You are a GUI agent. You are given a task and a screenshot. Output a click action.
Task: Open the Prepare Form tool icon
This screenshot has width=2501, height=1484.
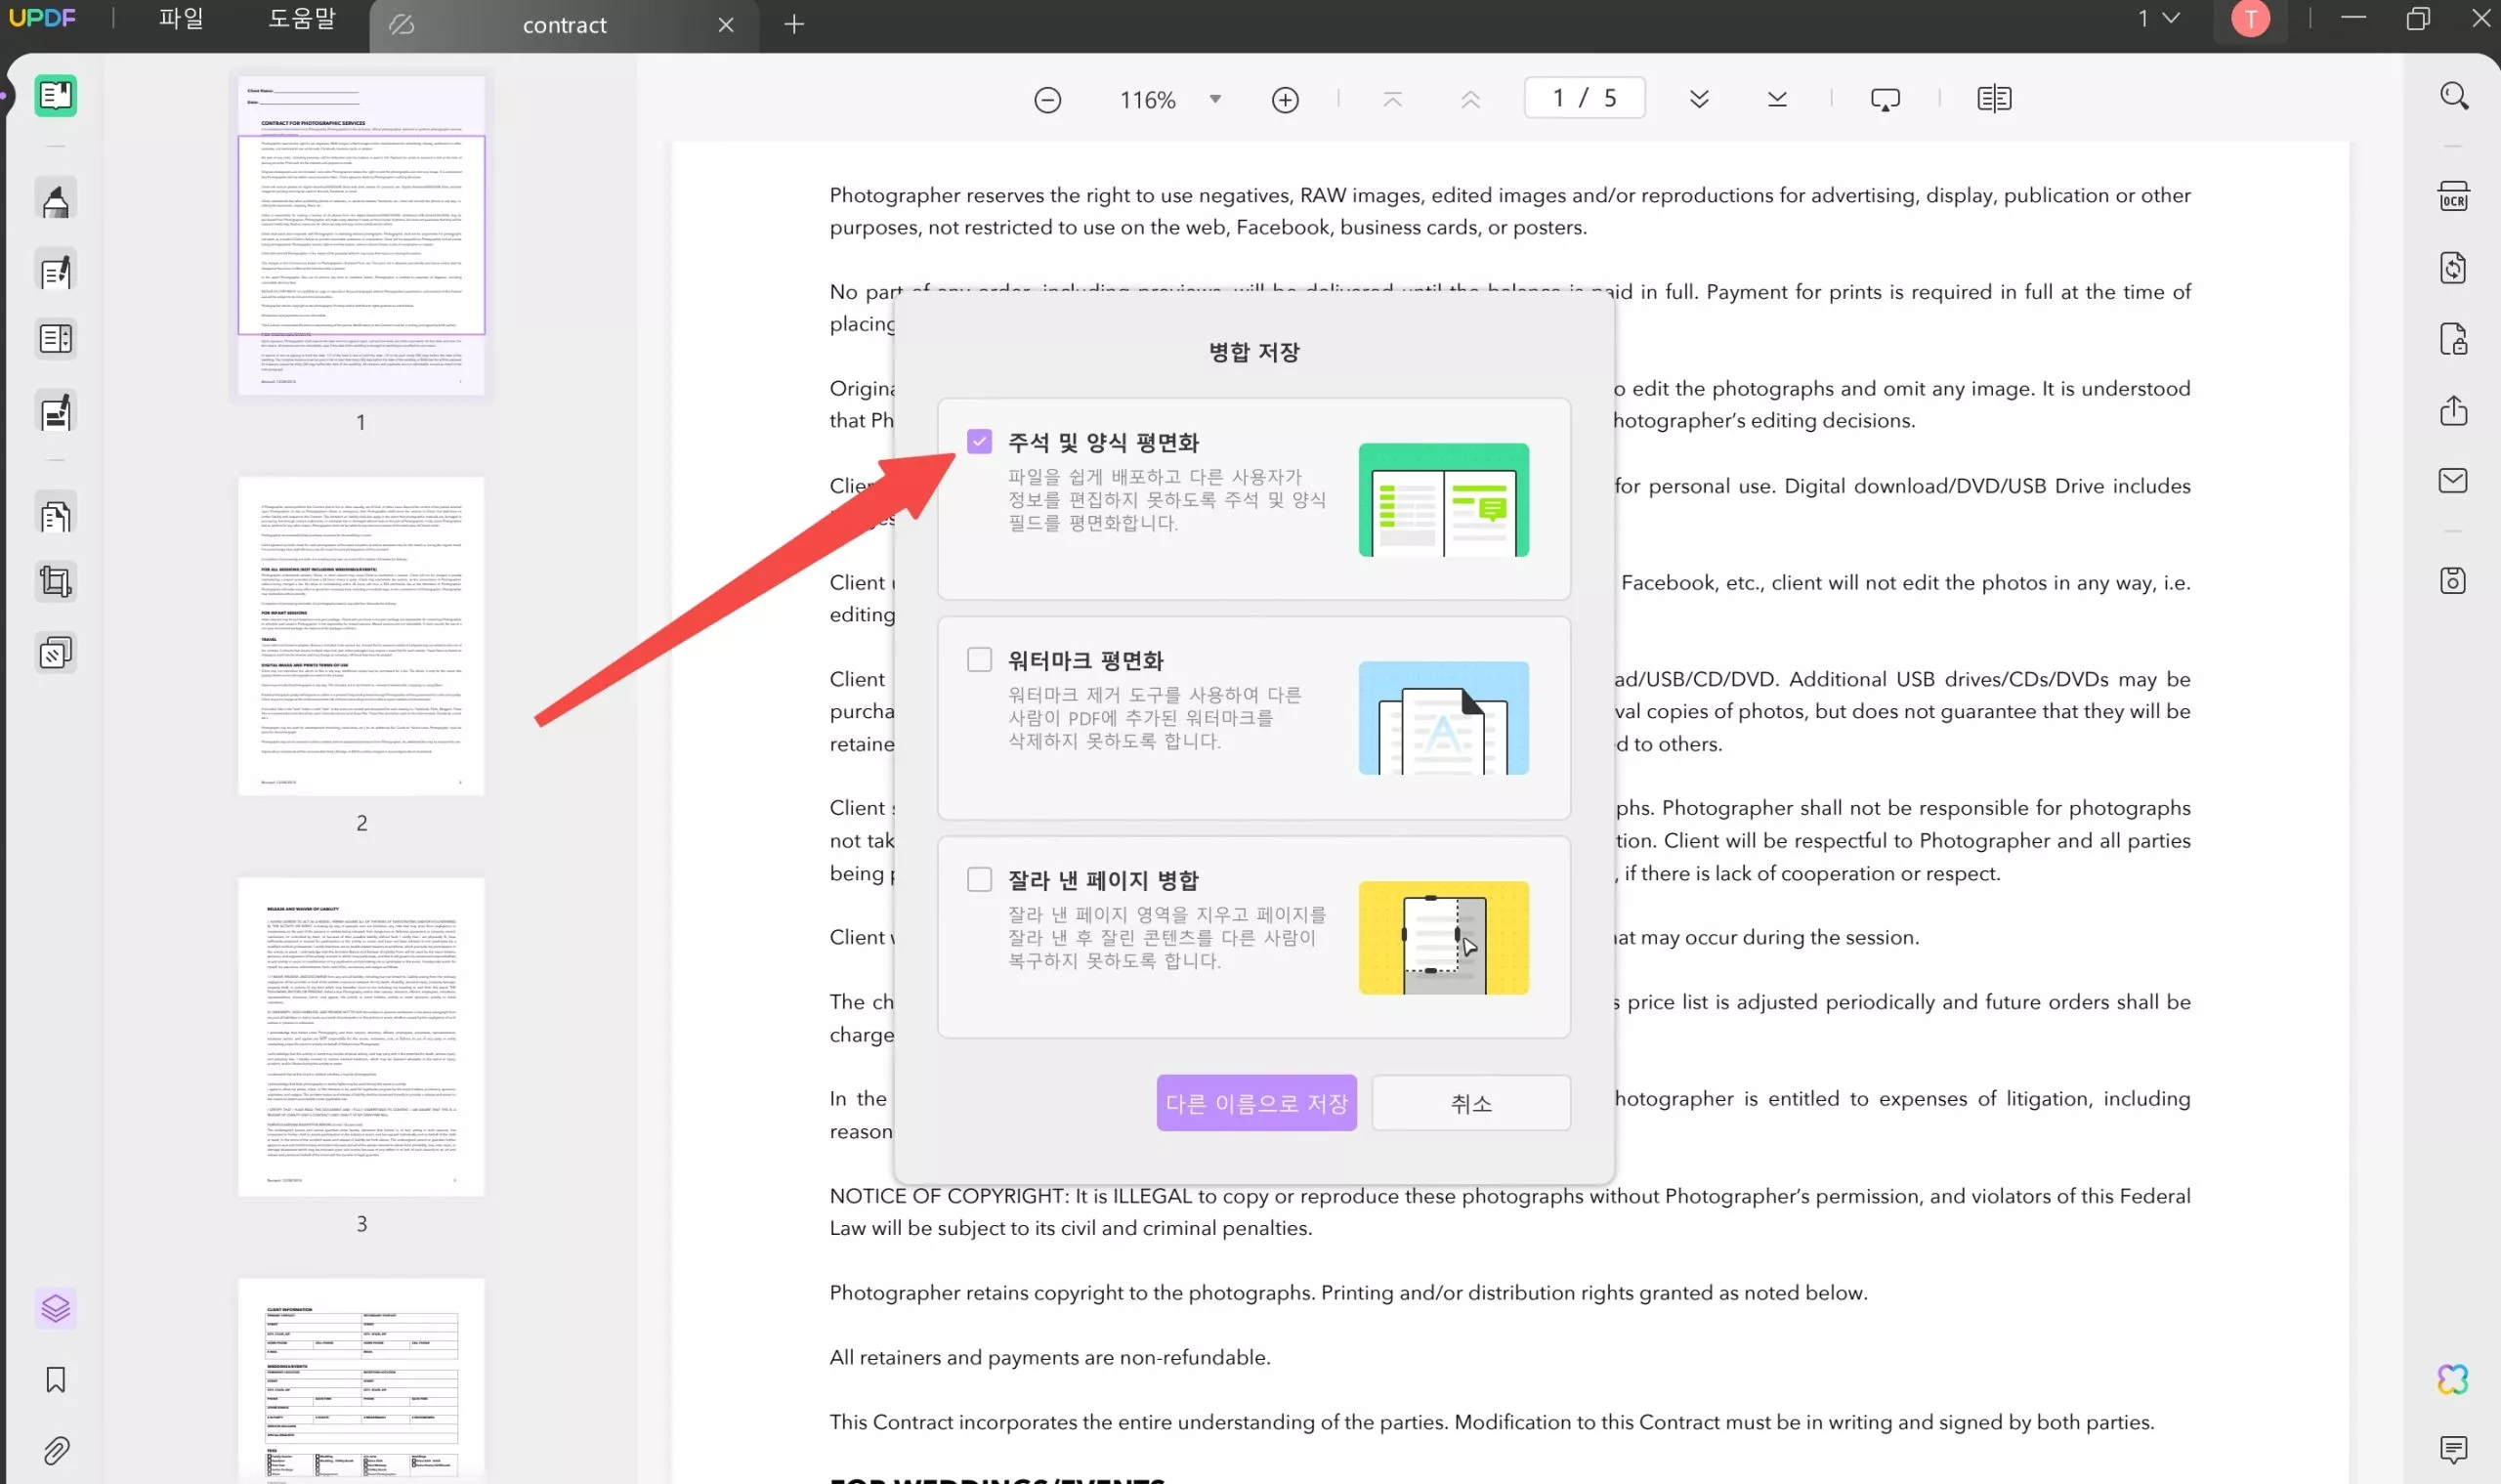tap(56, 339)
